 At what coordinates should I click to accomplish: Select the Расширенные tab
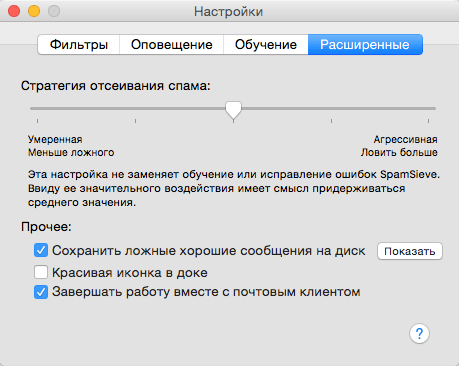click(365, 44)
